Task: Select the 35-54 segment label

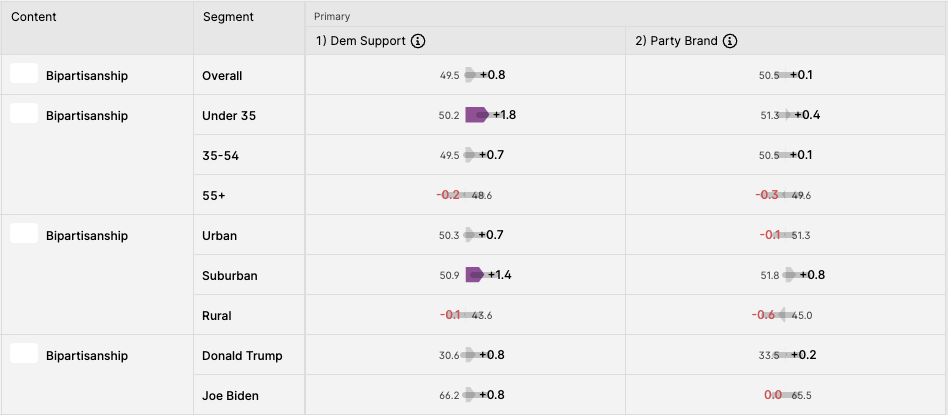Action: (221, 155)
